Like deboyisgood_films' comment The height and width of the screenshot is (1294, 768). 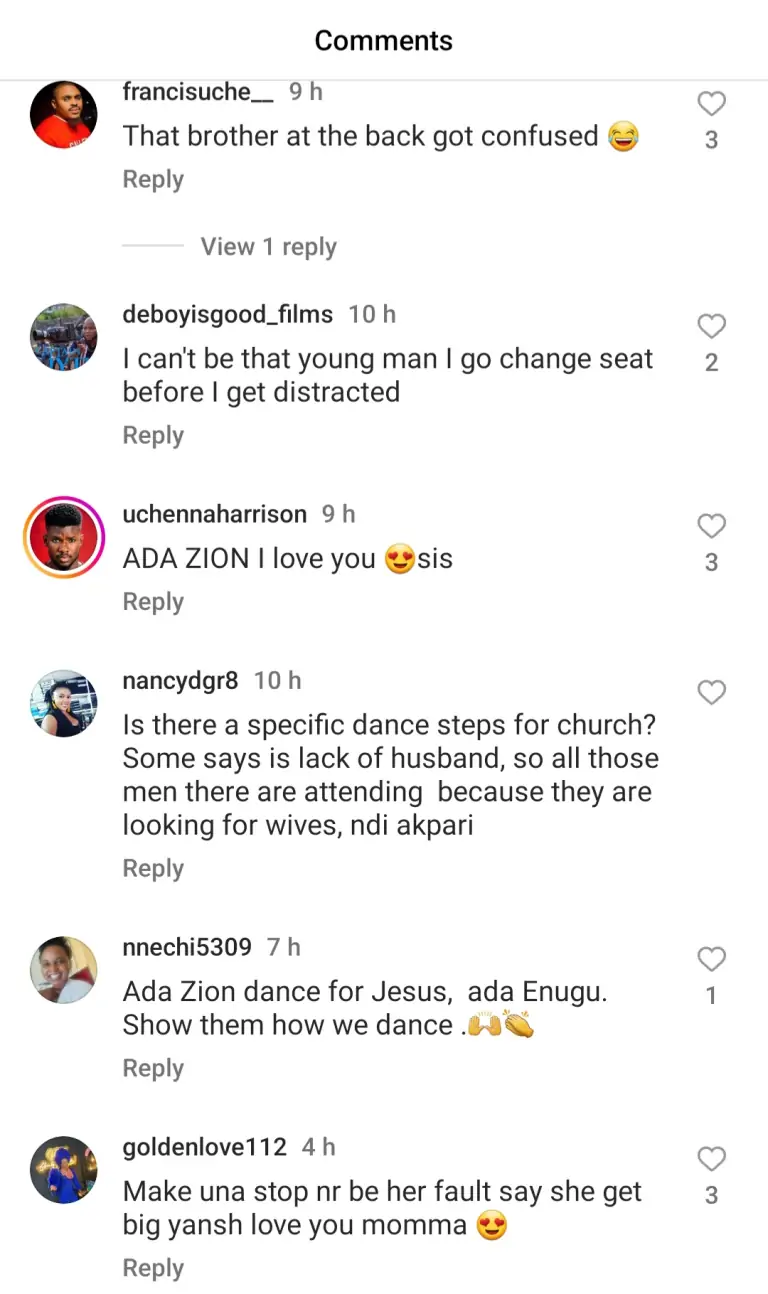[711, 327]
